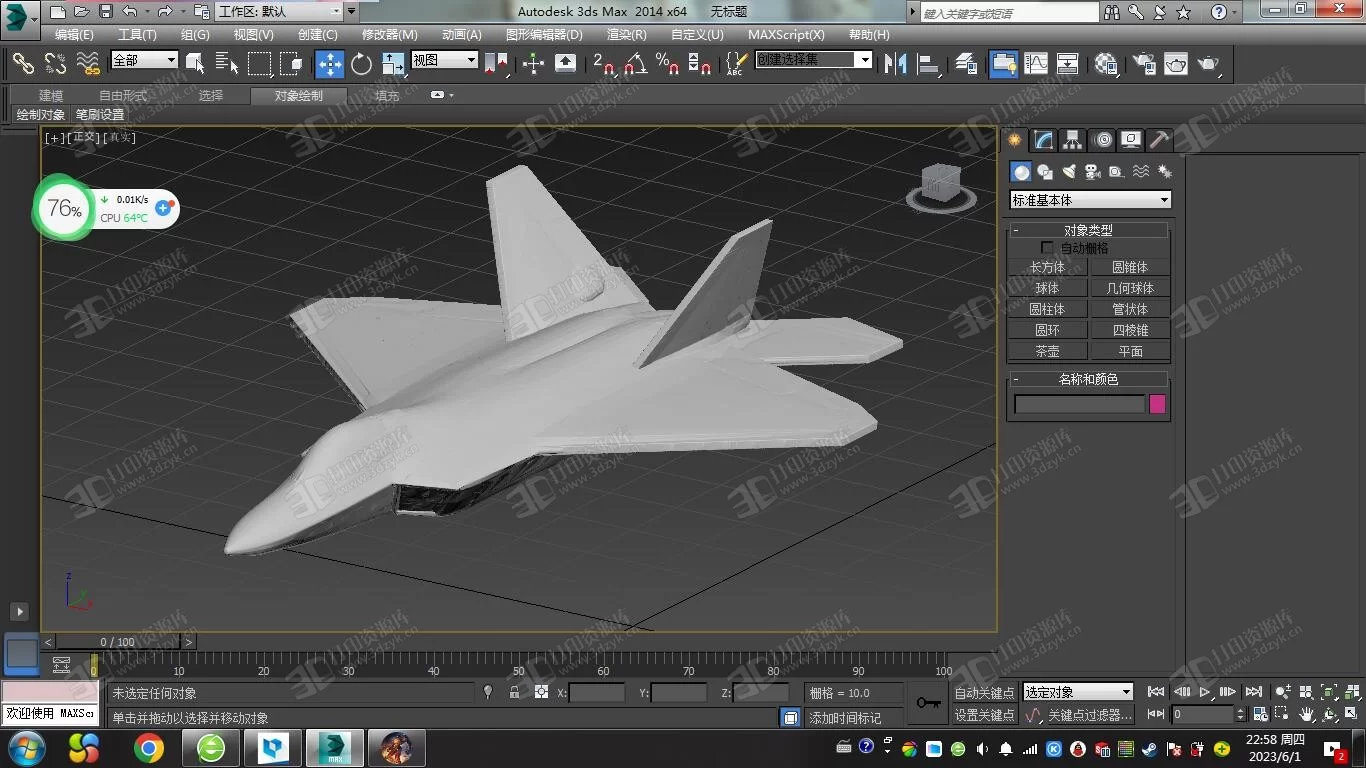1366x768 pixels.
Task: Collapse the 对象类型 rollout
Action: coord(1088,230)
